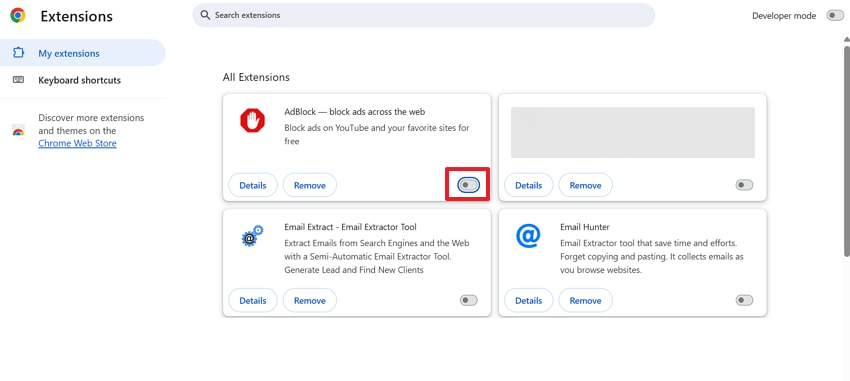Viewport: 850px width, 381px height.
Task: Click the My extensions puzzle icon
Action: (18, 53)
